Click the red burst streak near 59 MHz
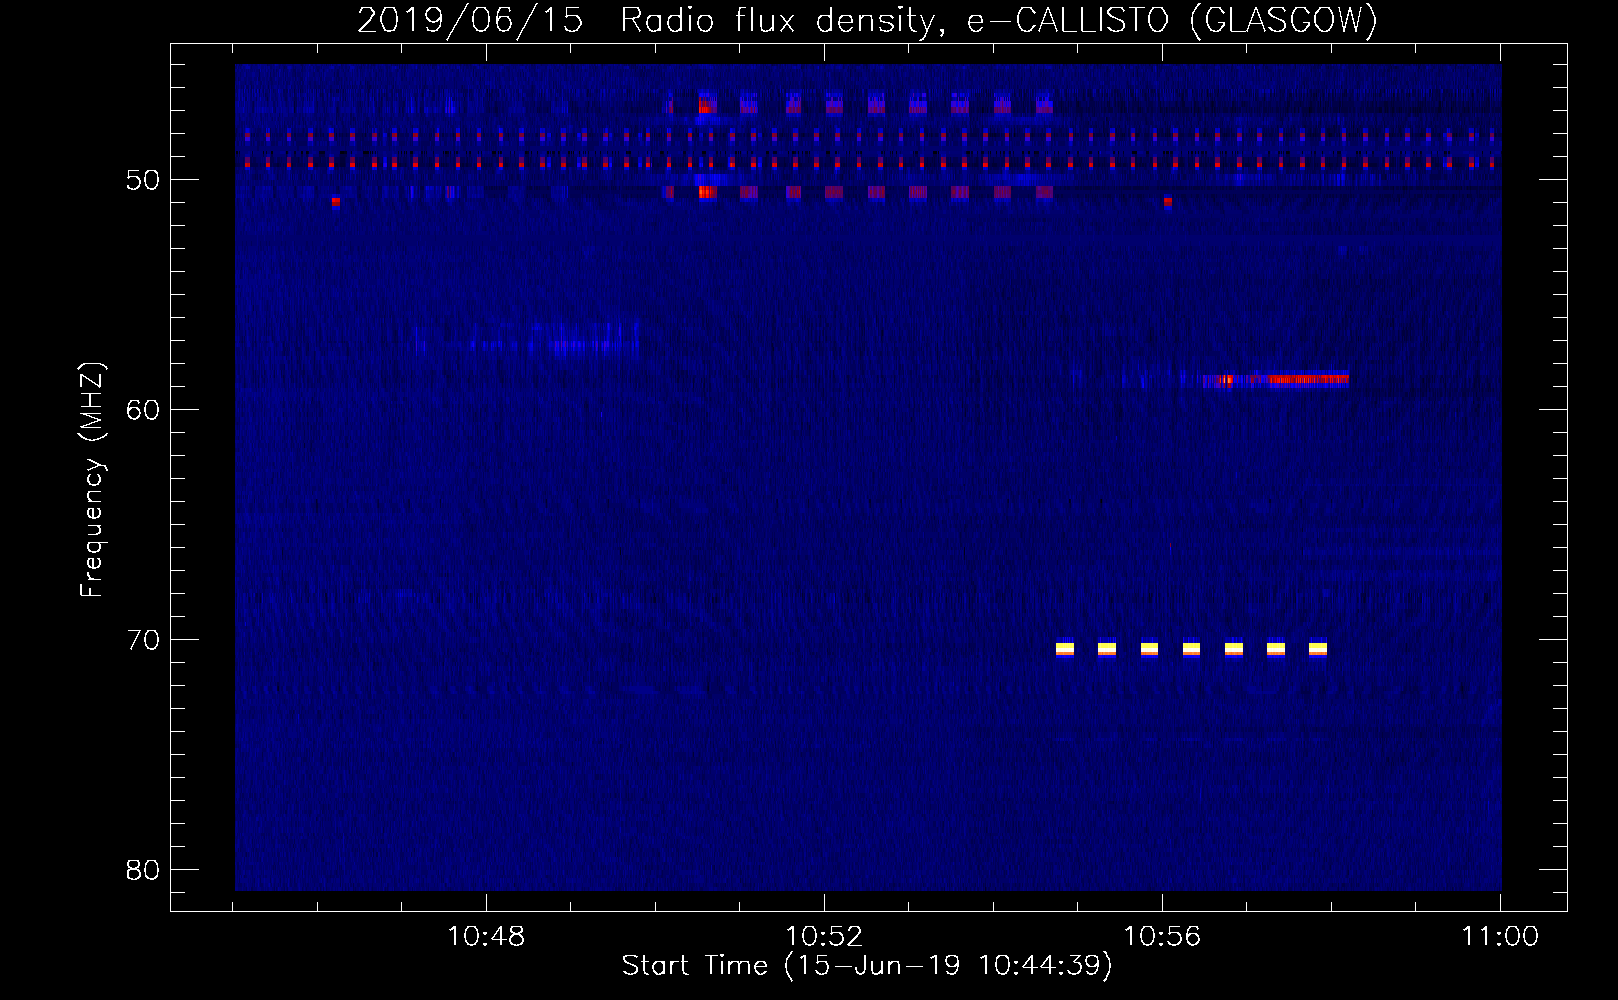This screenshot has height=1000, width=1618. (x=1276, y=380)
